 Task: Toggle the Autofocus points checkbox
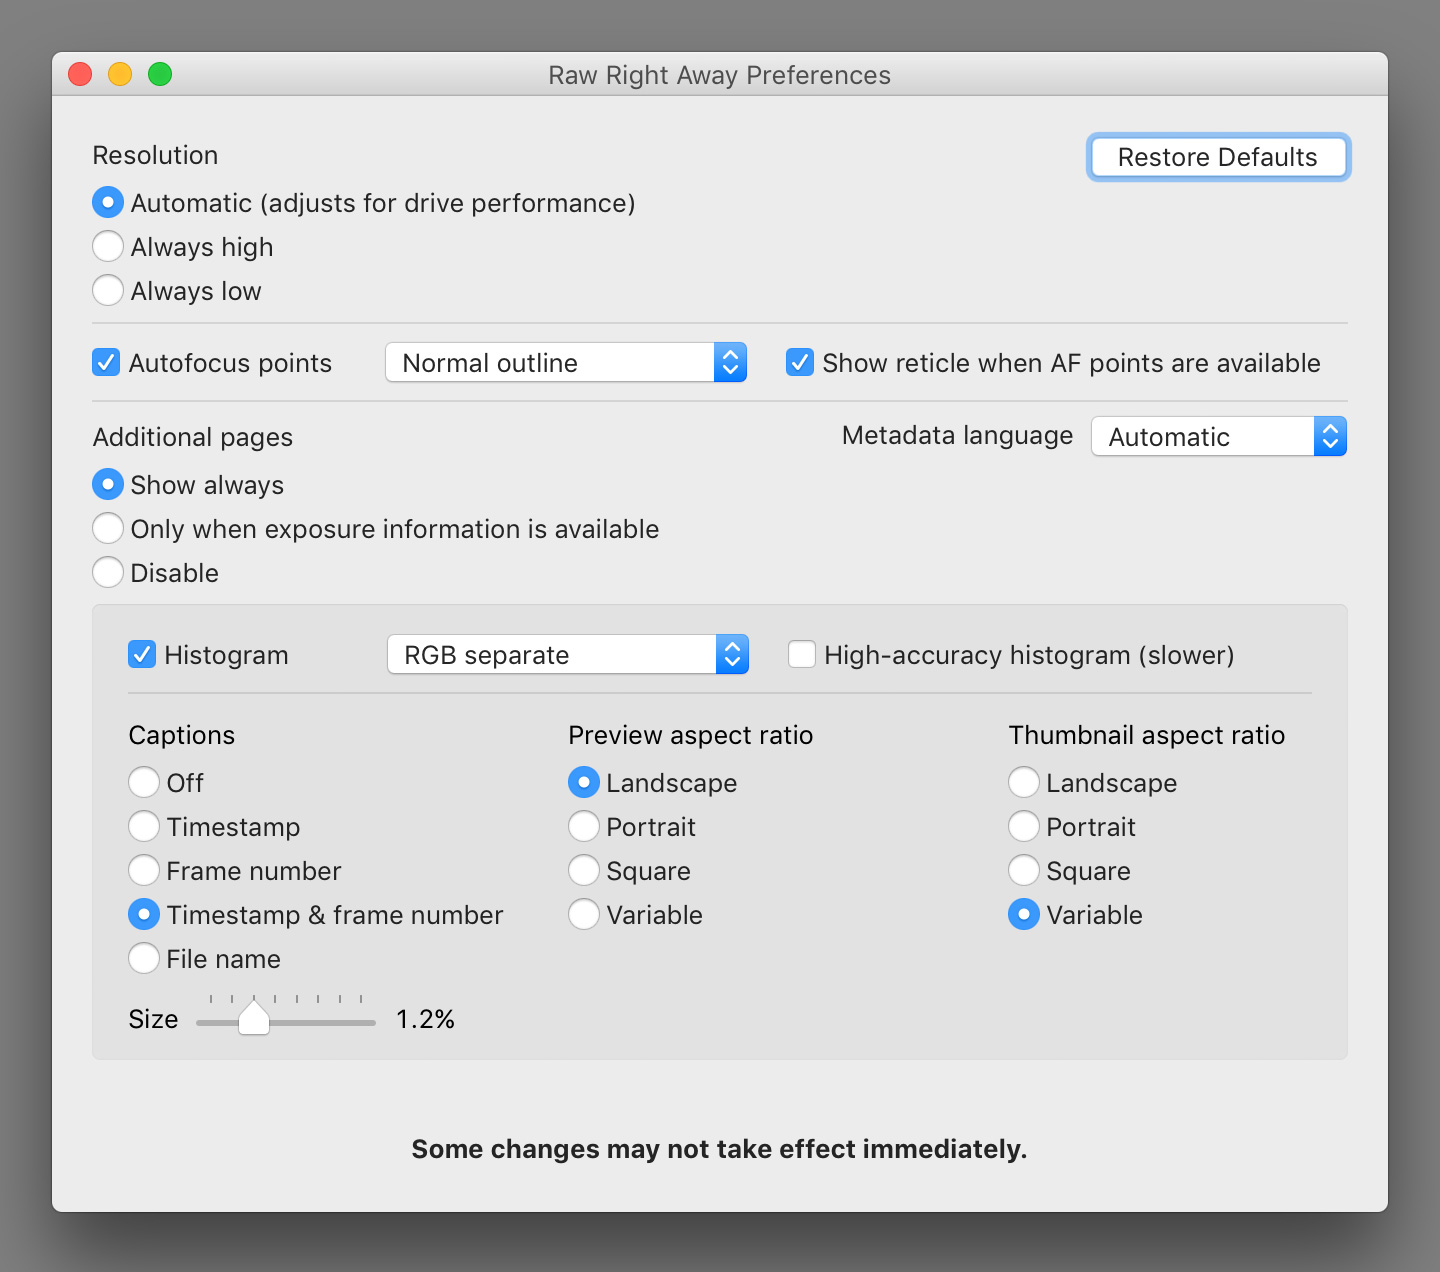106,362
